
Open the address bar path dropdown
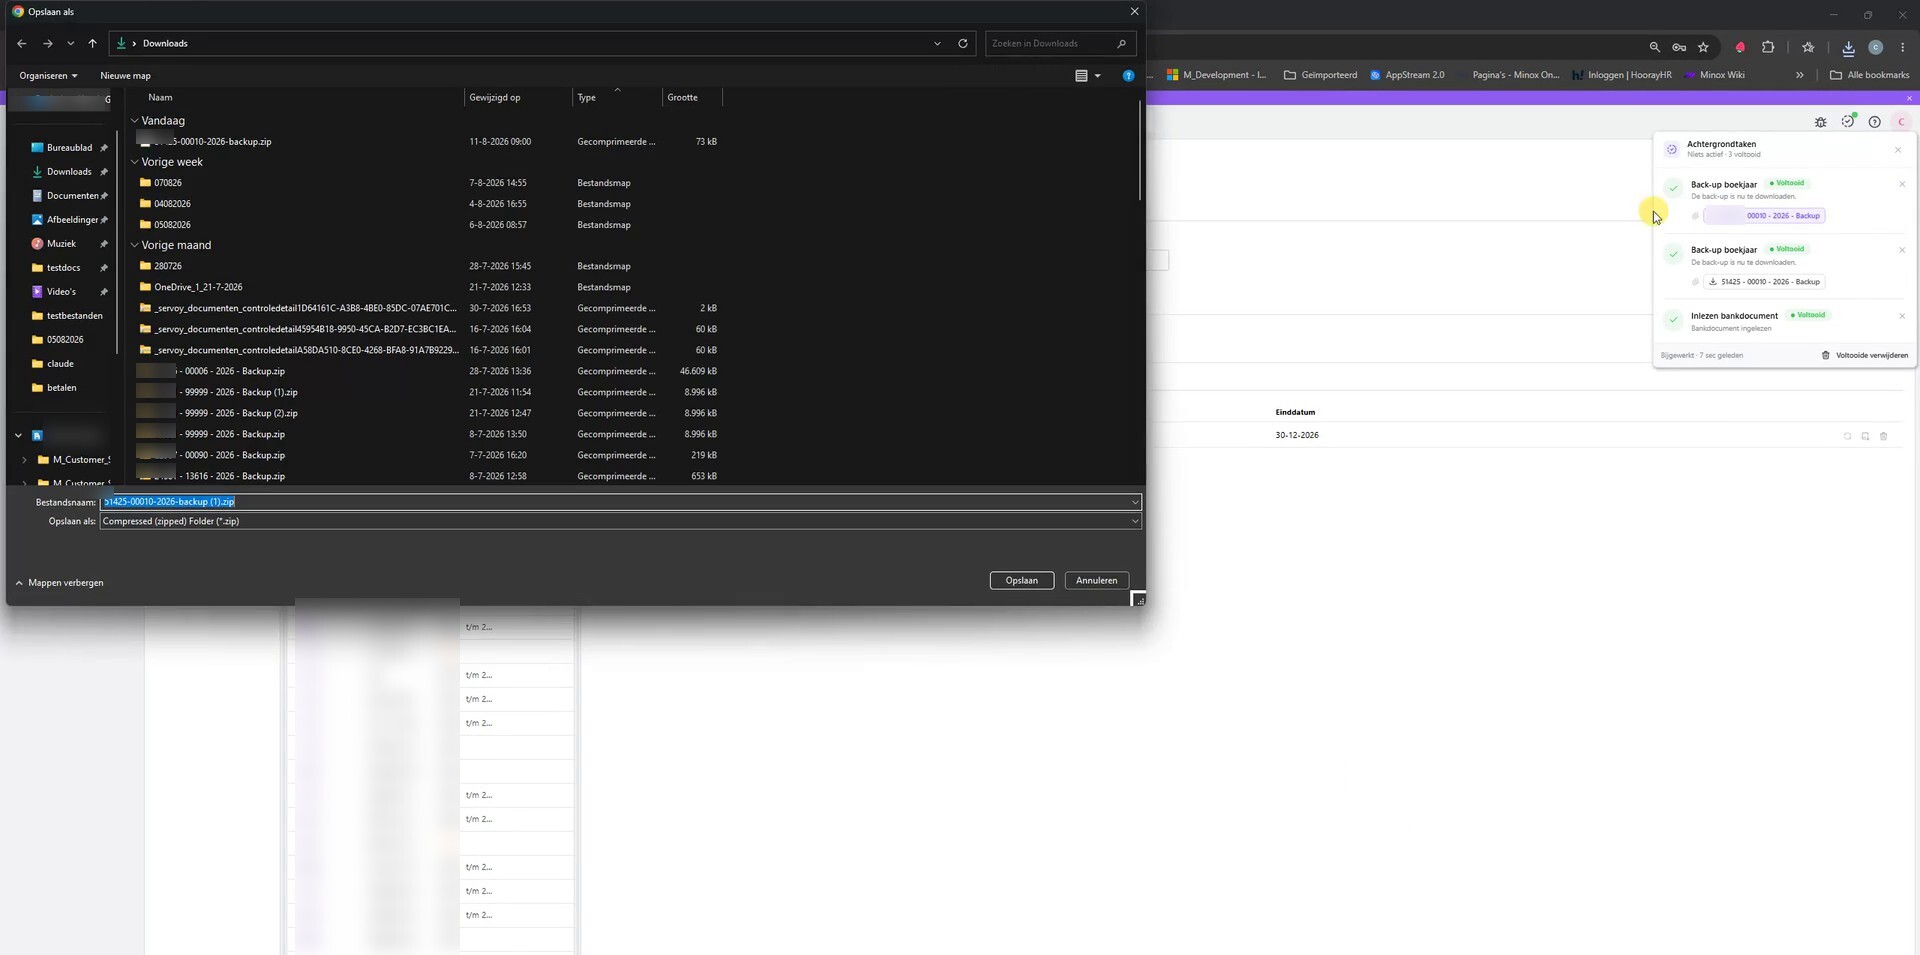(x=937, y=44)
